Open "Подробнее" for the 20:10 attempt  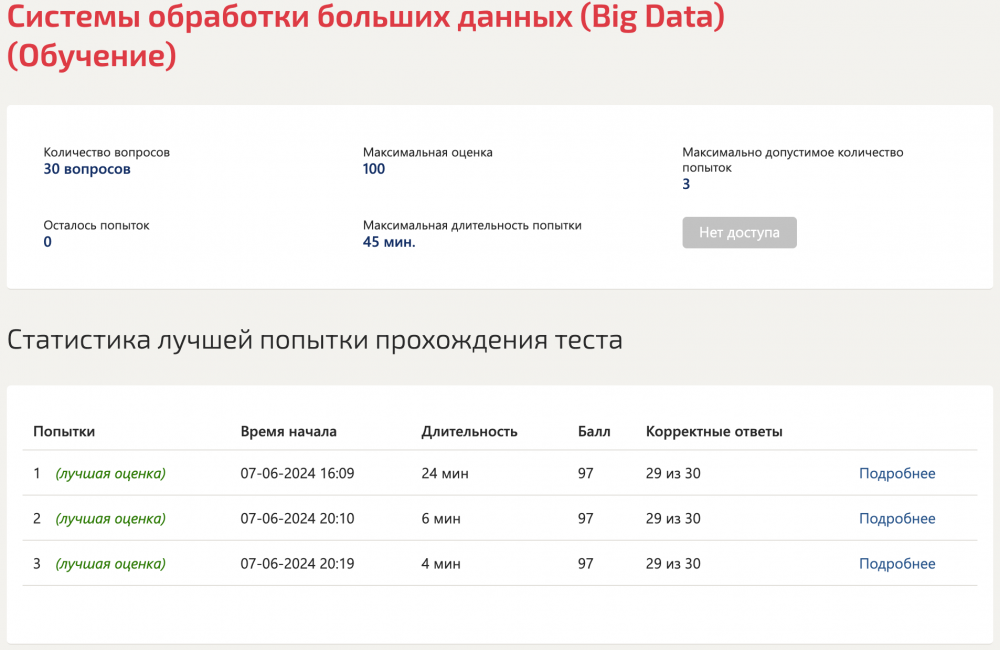coord(897,518)
